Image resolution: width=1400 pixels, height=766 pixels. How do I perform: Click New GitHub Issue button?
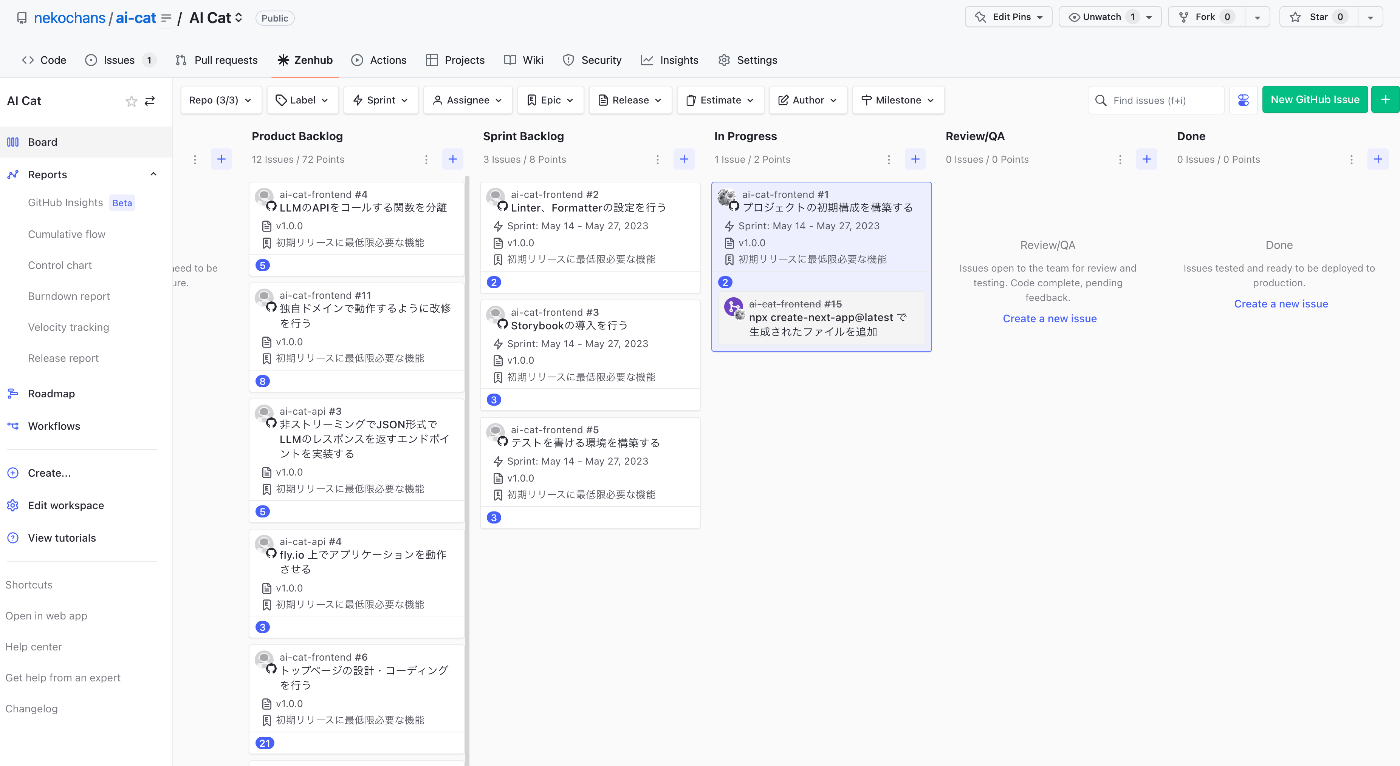1314,100
